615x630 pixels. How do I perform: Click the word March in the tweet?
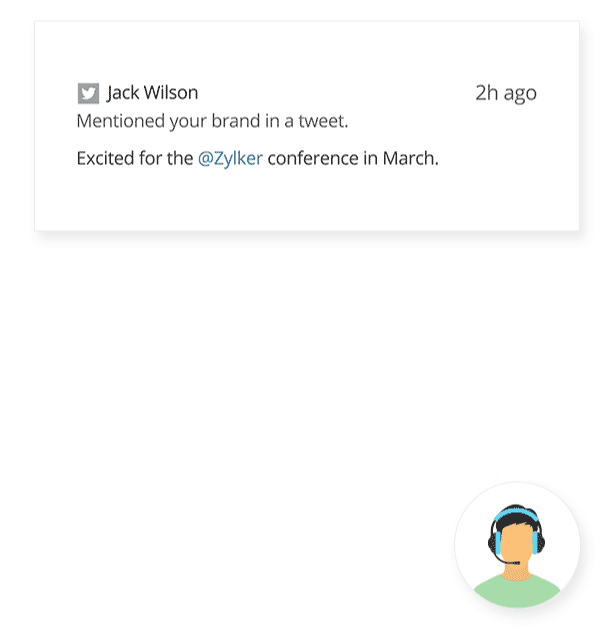click(x=408, y=158)
